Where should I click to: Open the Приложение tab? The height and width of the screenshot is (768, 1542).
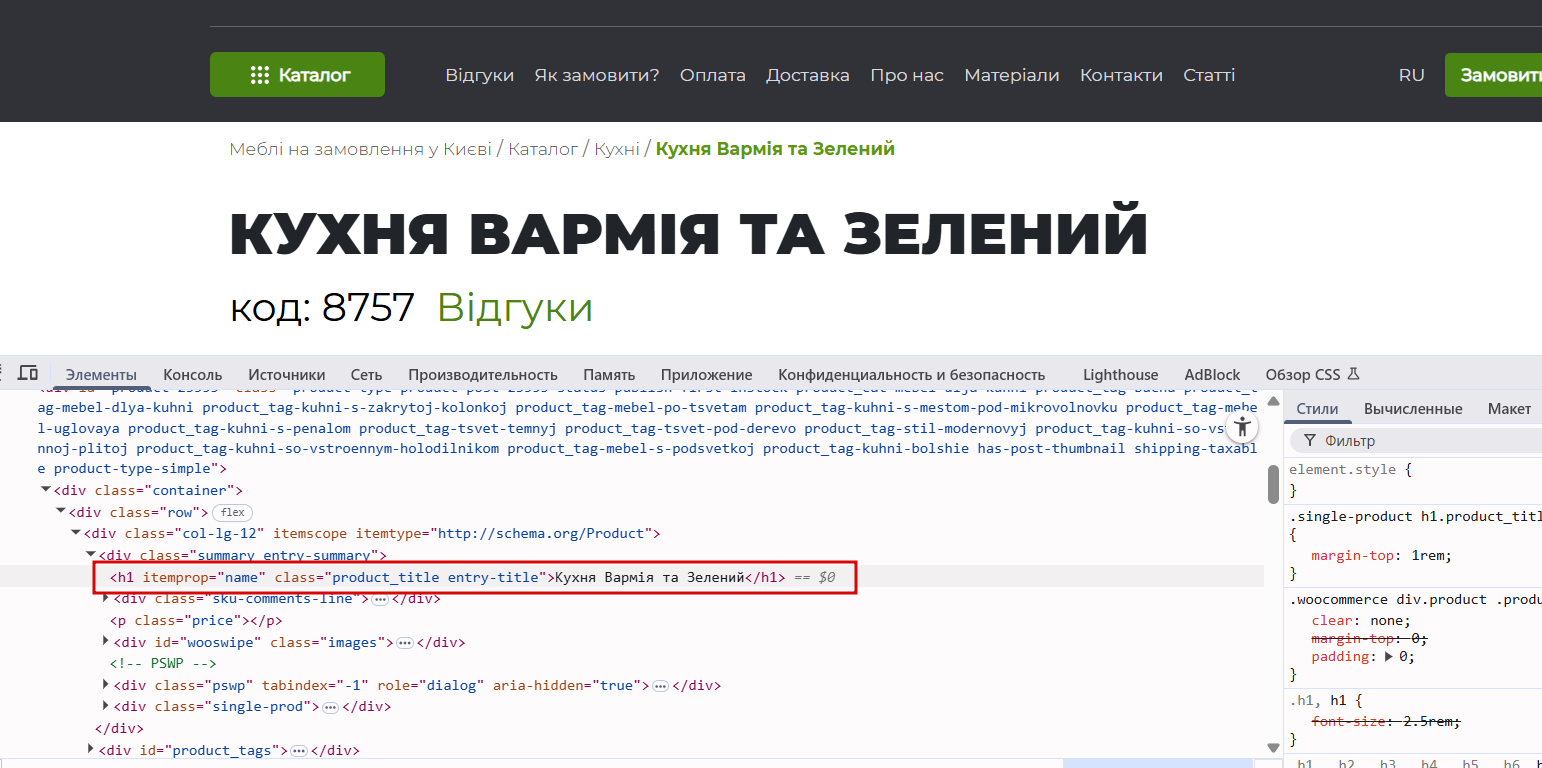click(706, 375)
